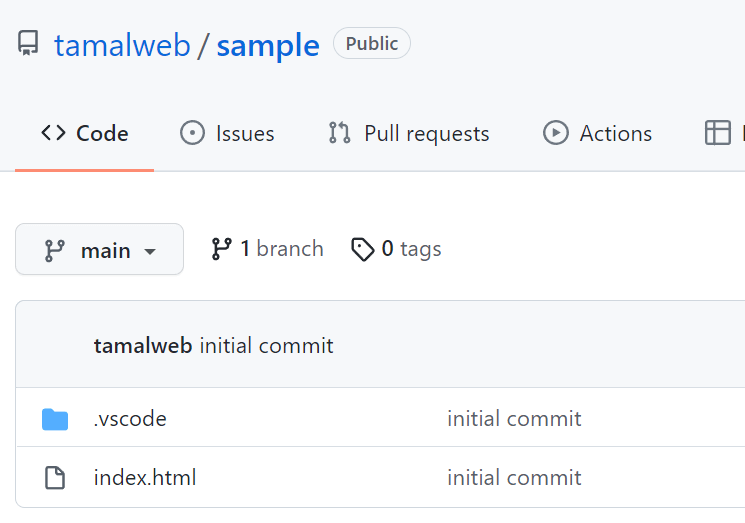Click the repository book icon
The image size is (745, 523).
point(28,43)
